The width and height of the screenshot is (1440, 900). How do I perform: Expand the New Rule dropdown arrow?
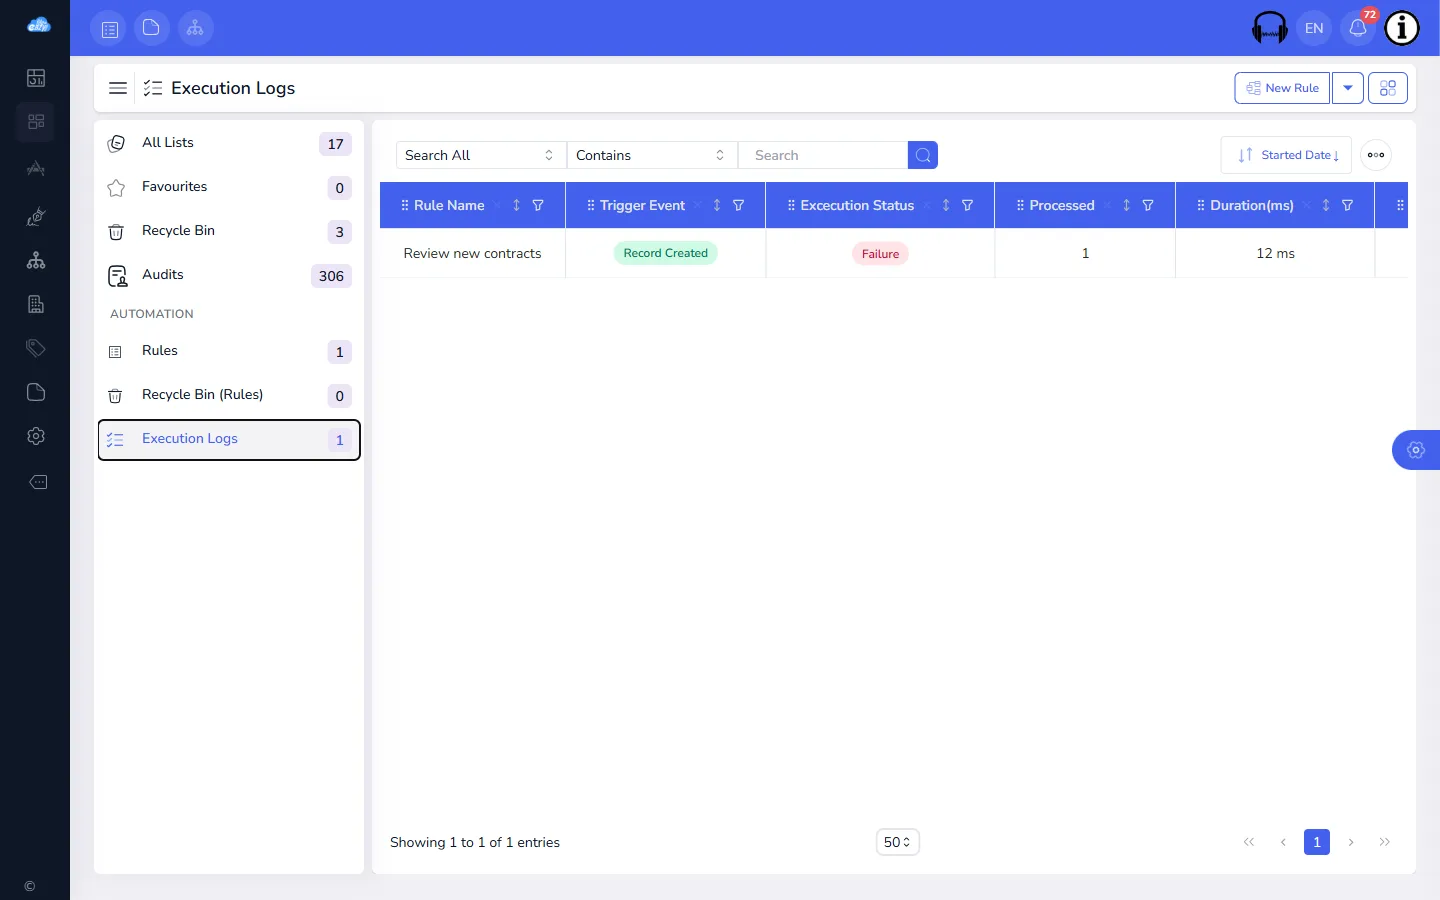coord(1348,88)
